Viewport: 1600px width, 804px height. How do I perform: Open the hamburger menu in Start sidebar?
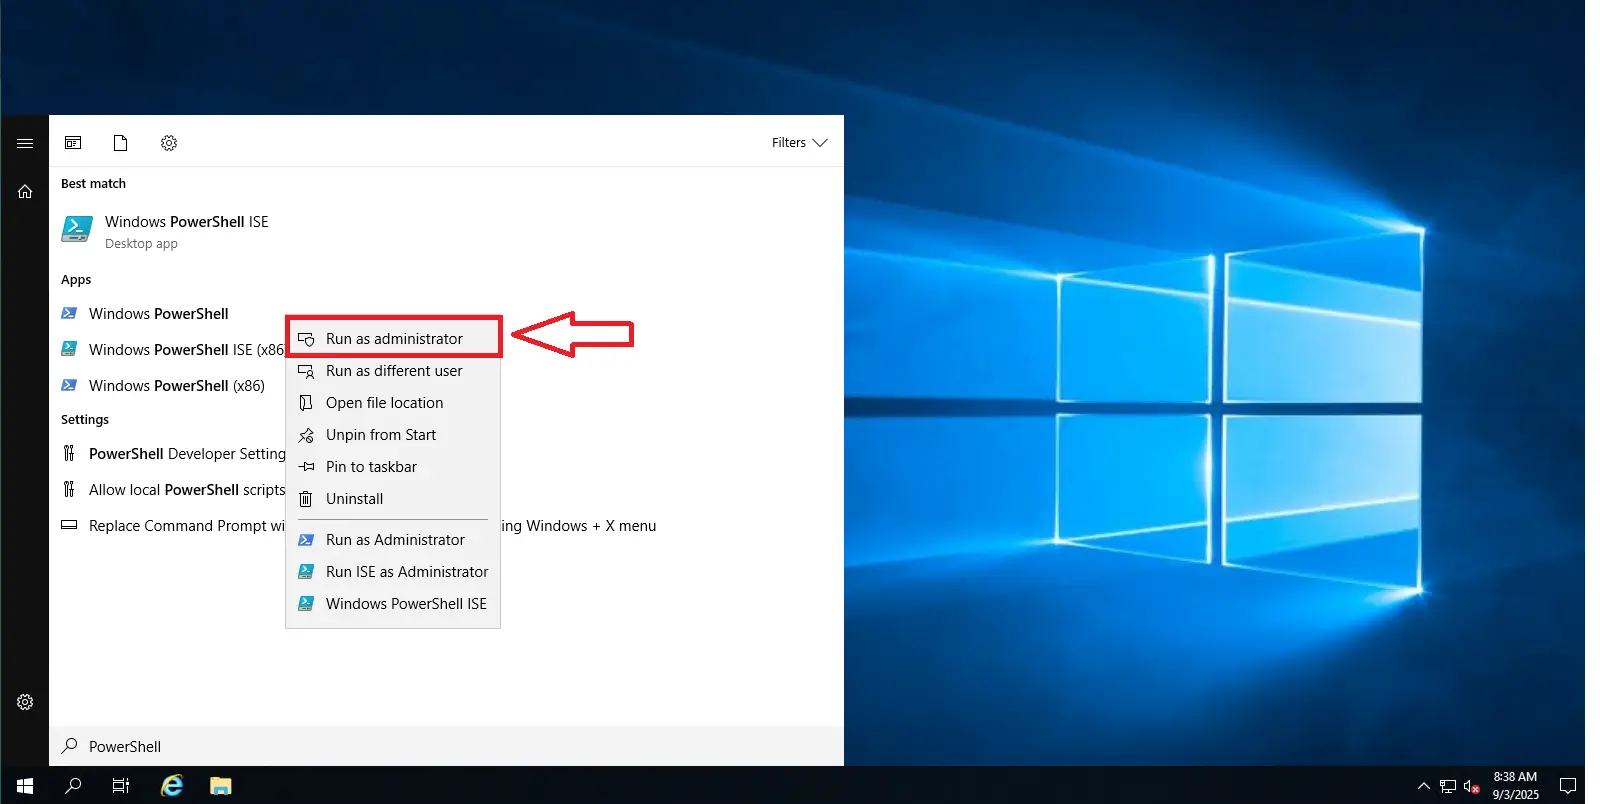click(x=25, y=143)
